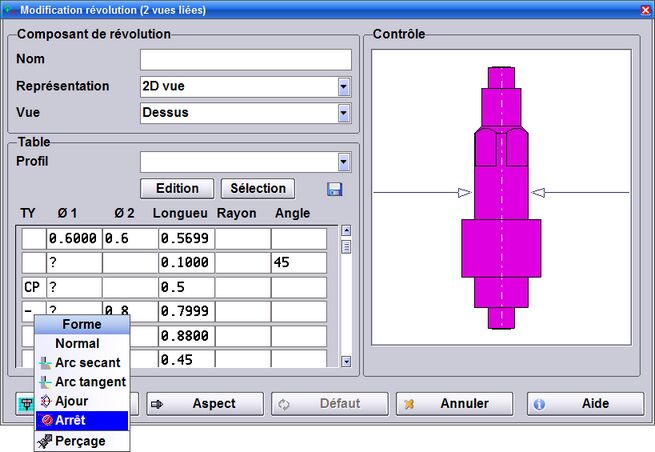
Task: Click the Aide button
Action: [585, 404]
